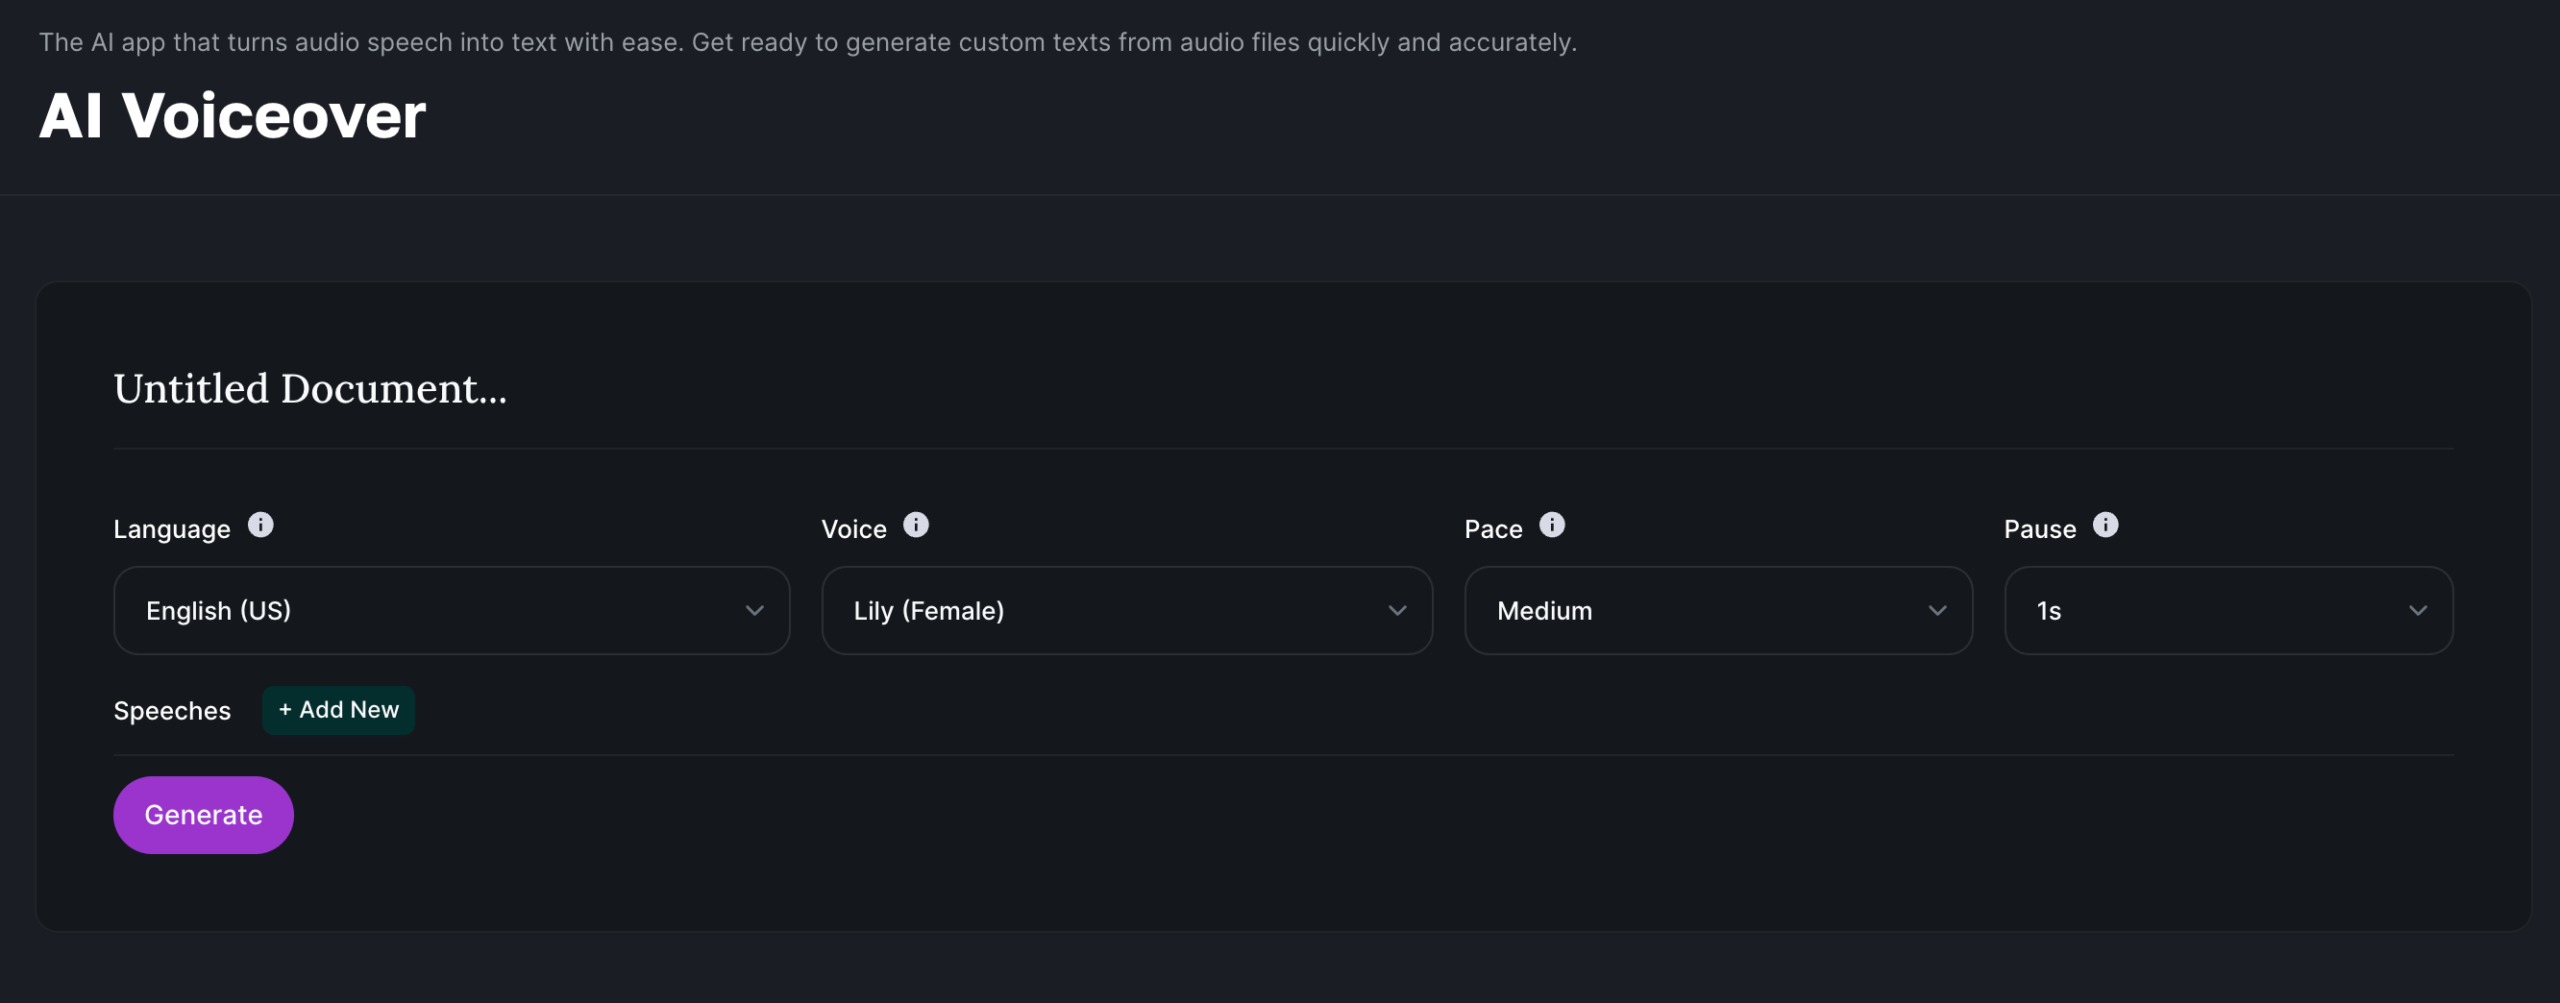Click the chevron arrow in the Voice selector
This screenshot has height=1003, width=2560.
click(1398, 611)
